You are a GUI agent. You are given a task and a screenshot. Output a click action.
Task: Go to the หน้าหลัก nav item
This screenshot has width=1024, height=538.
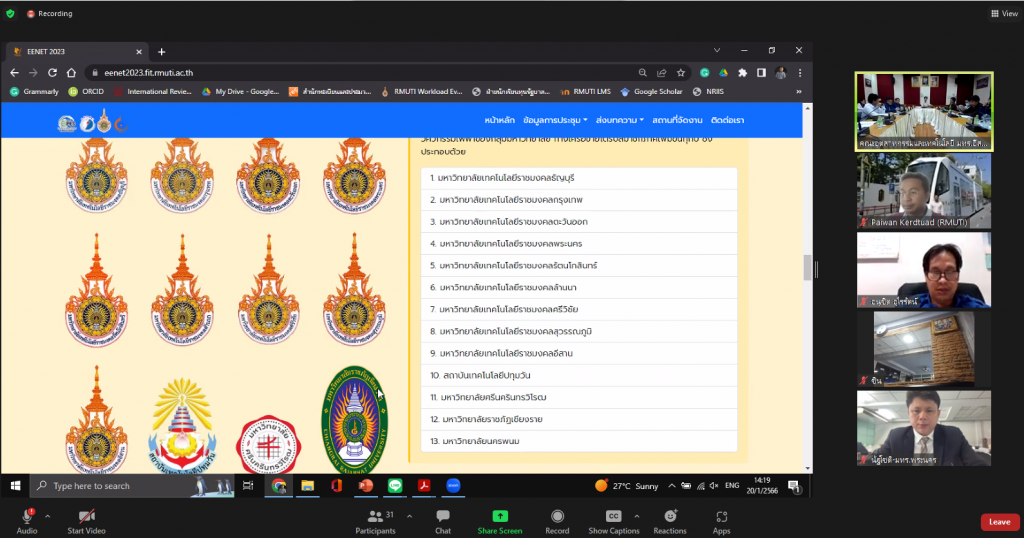click(499, 120)
